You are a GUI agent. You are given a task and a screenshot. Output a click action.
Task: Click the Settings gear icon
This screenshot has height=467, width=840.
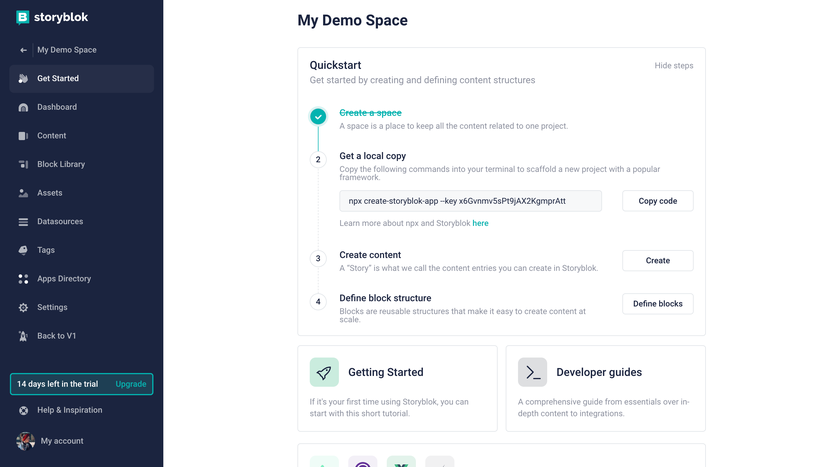23,307
